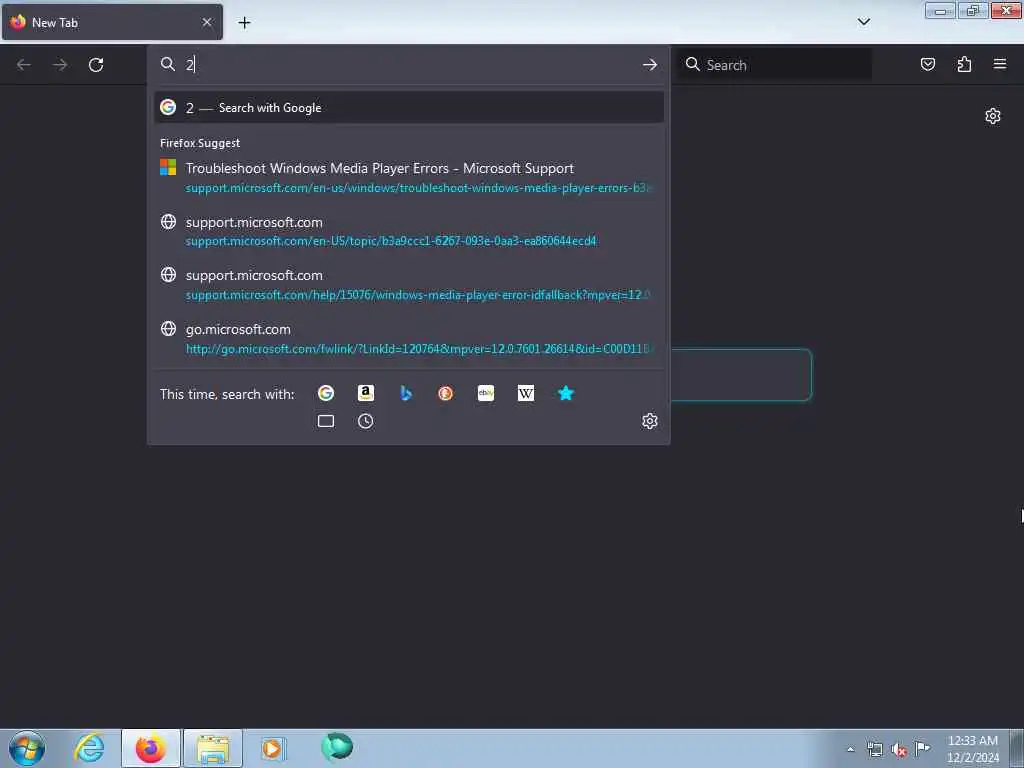Select the New Tab tab
Screen dimensions: 1024x768
coord(112,22)
